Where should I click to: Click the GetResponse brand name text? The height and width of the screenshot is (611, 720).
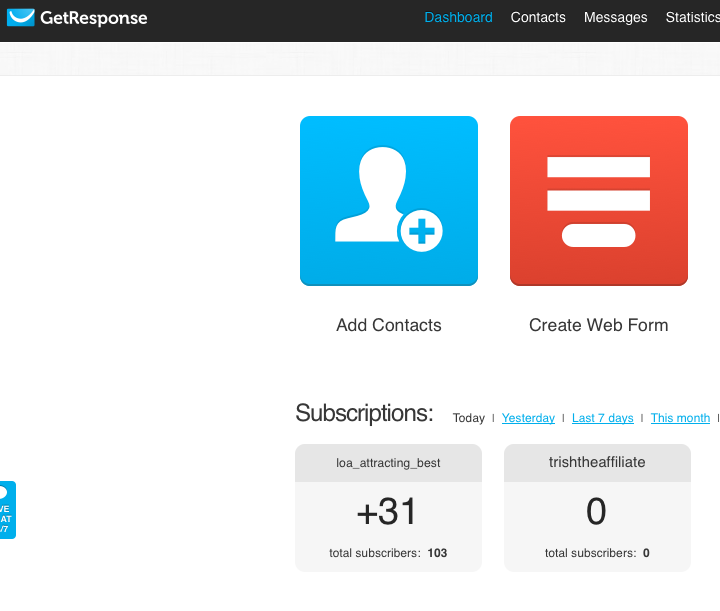pyautogui.click(x=94, y=18)
